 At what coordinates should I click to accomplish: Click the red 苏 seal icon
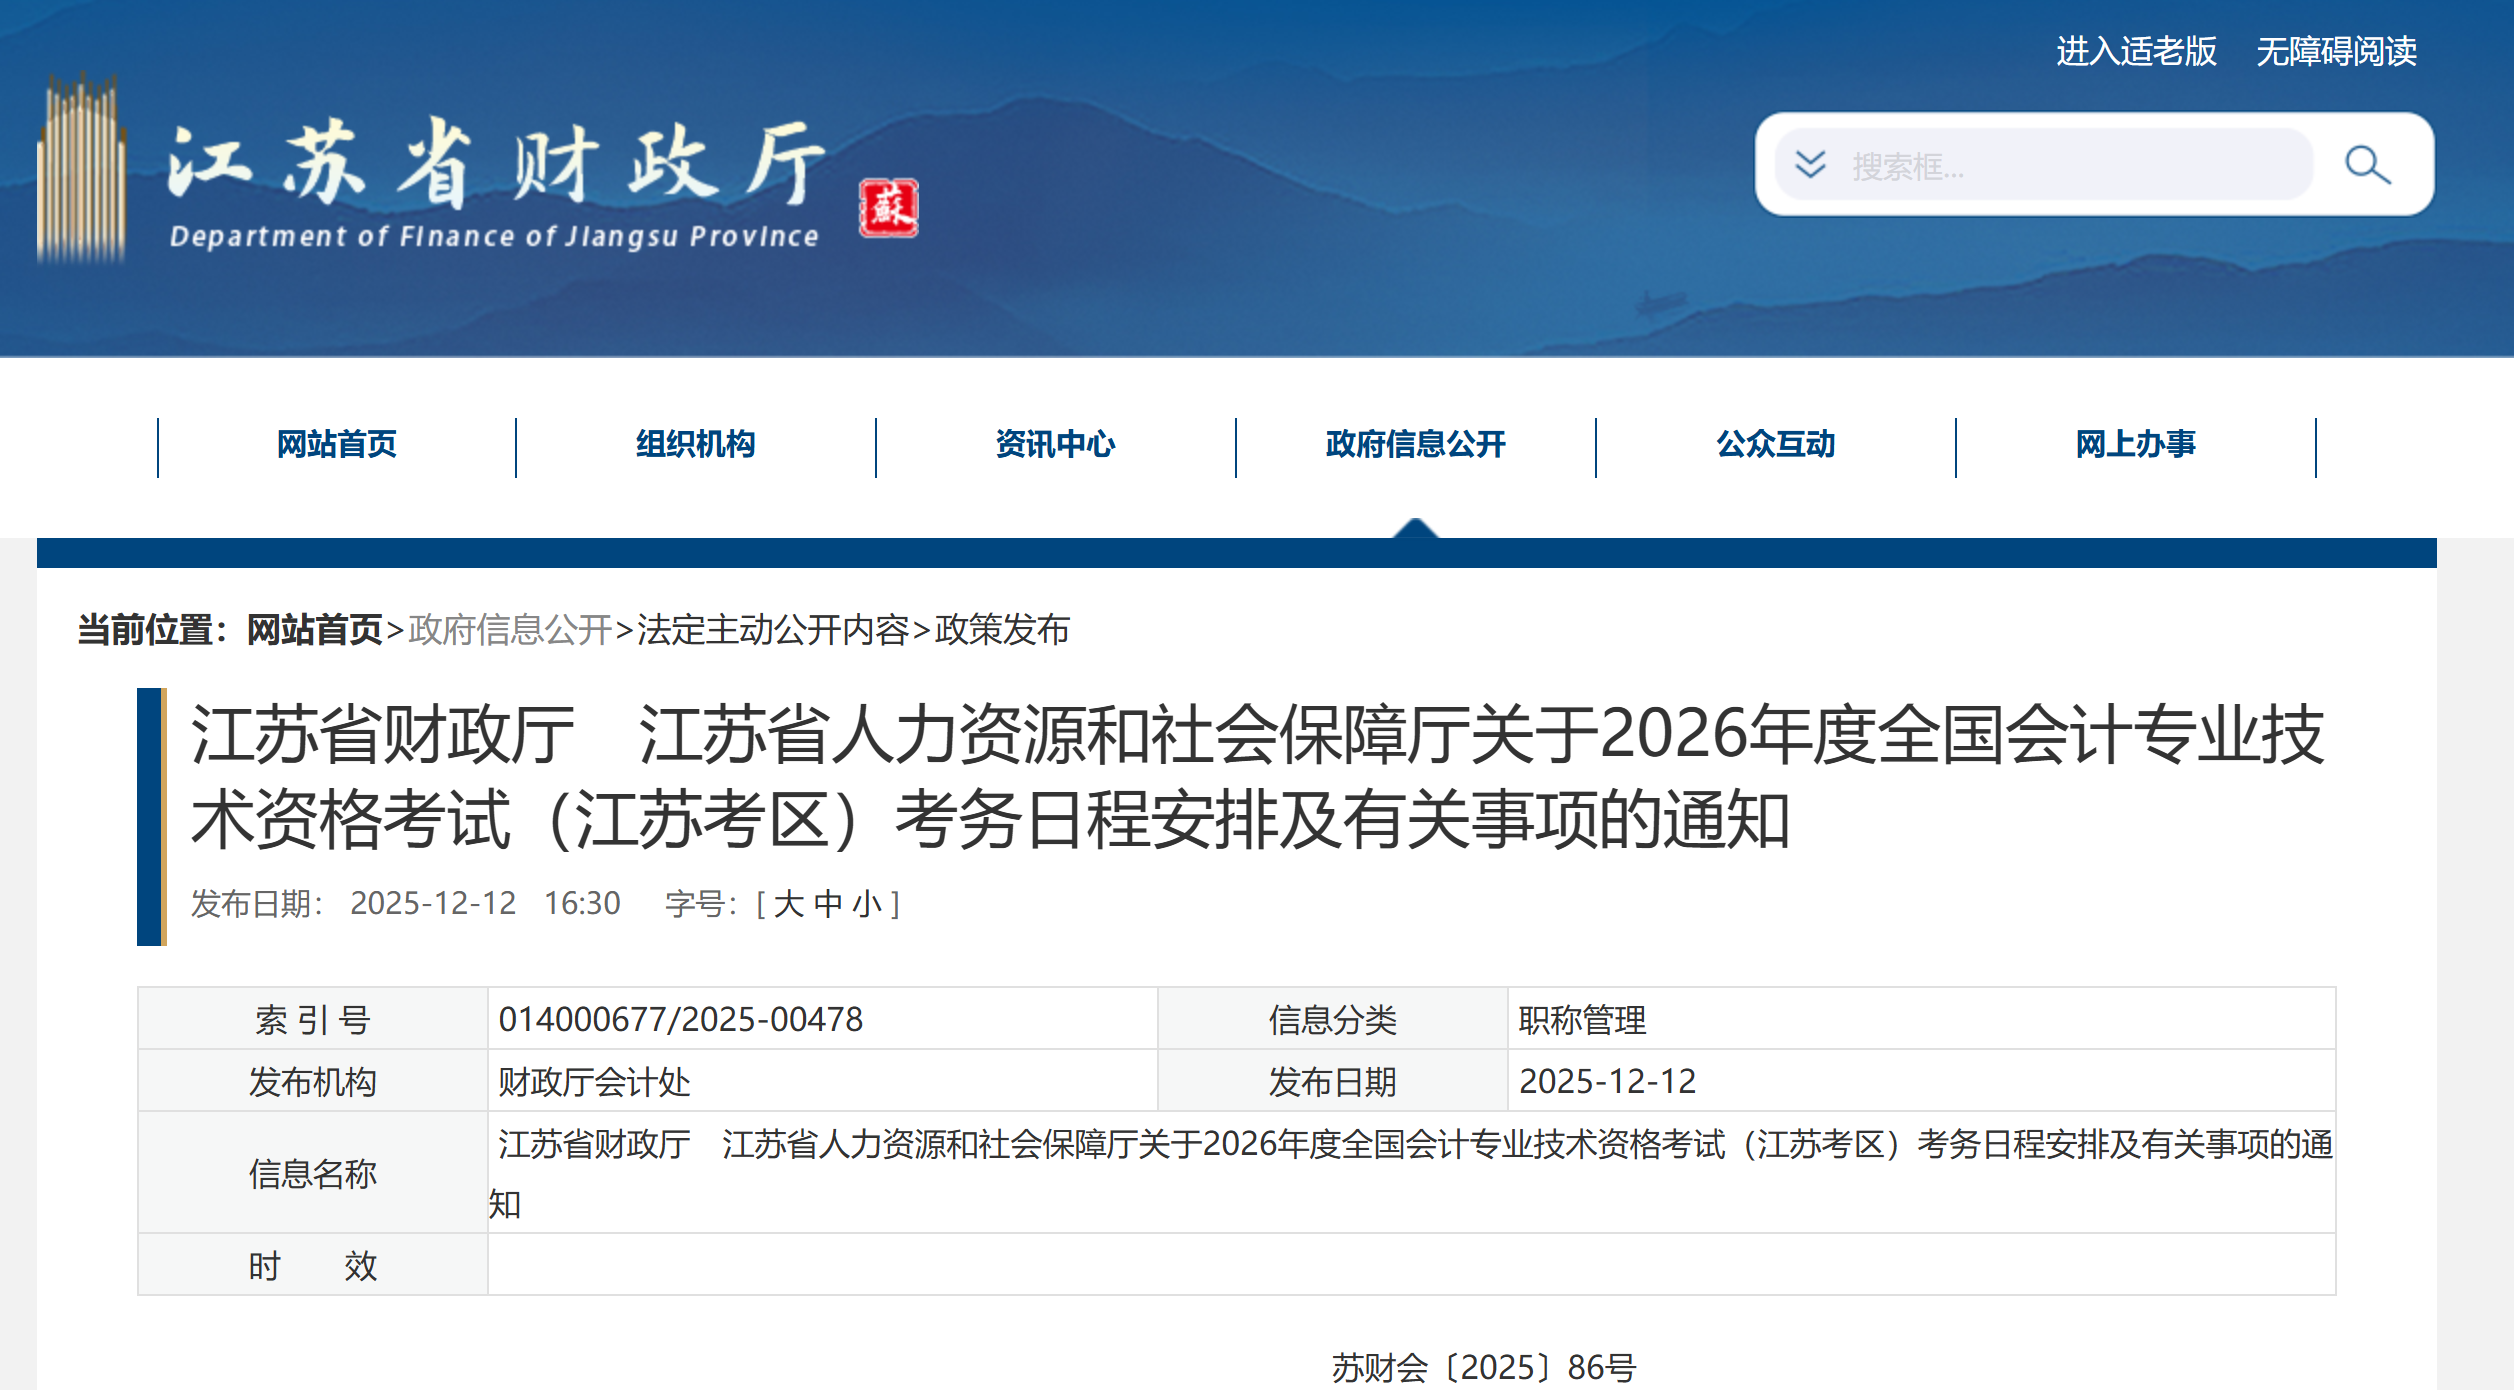click(x=888, y=208)
